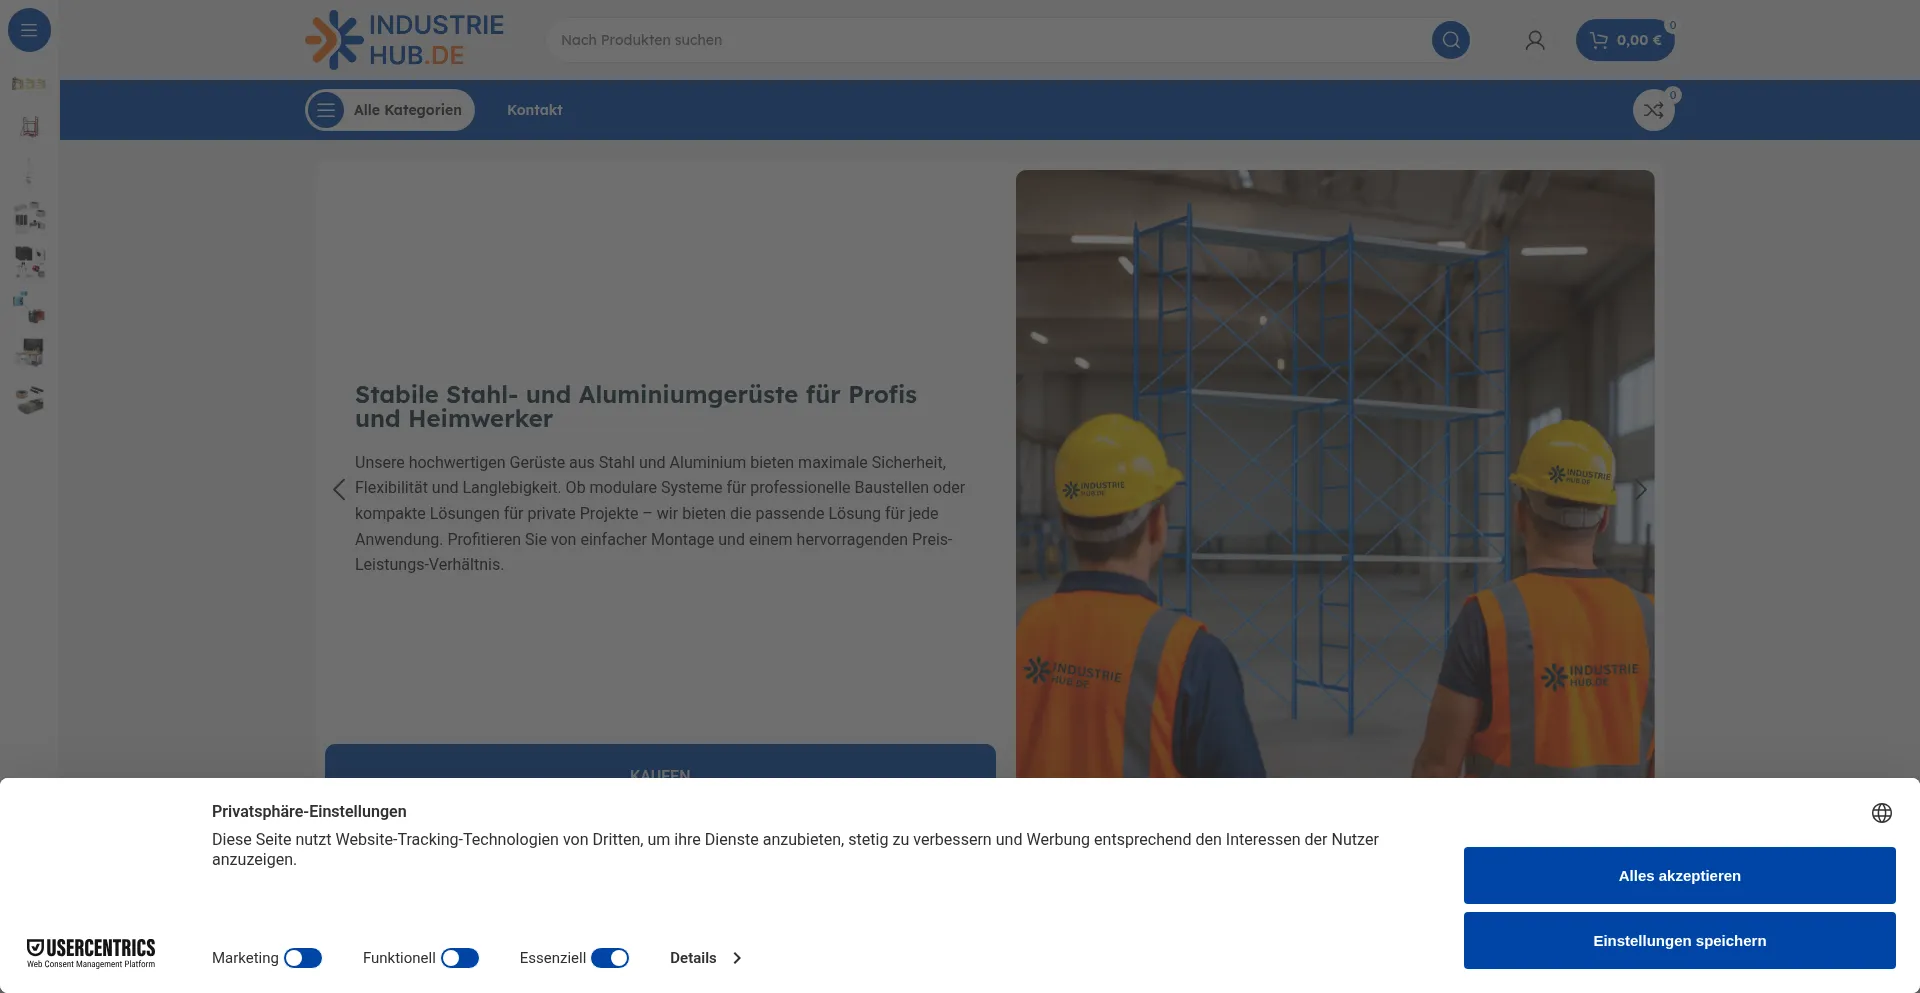Click the Usercentrics logo
This screenshot has height=993, width=1920.
click(x=90, y=953)
